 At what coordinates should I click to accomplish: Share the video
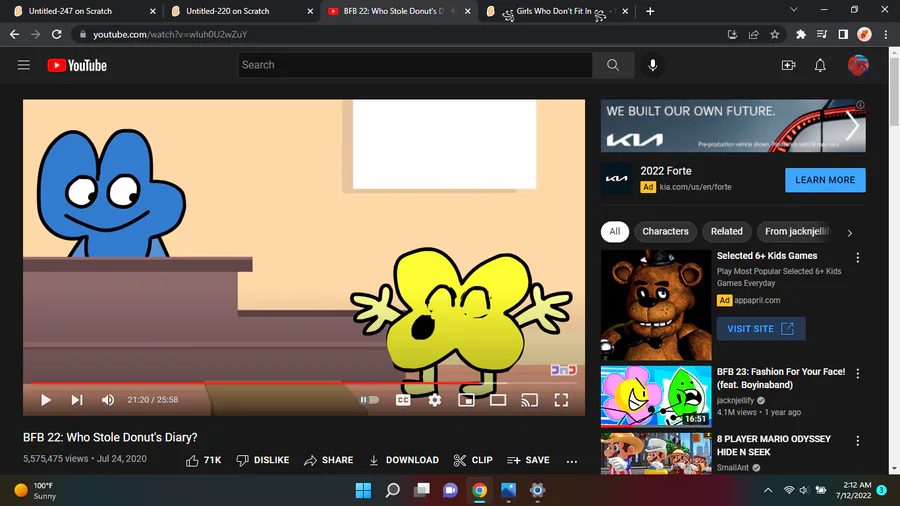point(329,460)
